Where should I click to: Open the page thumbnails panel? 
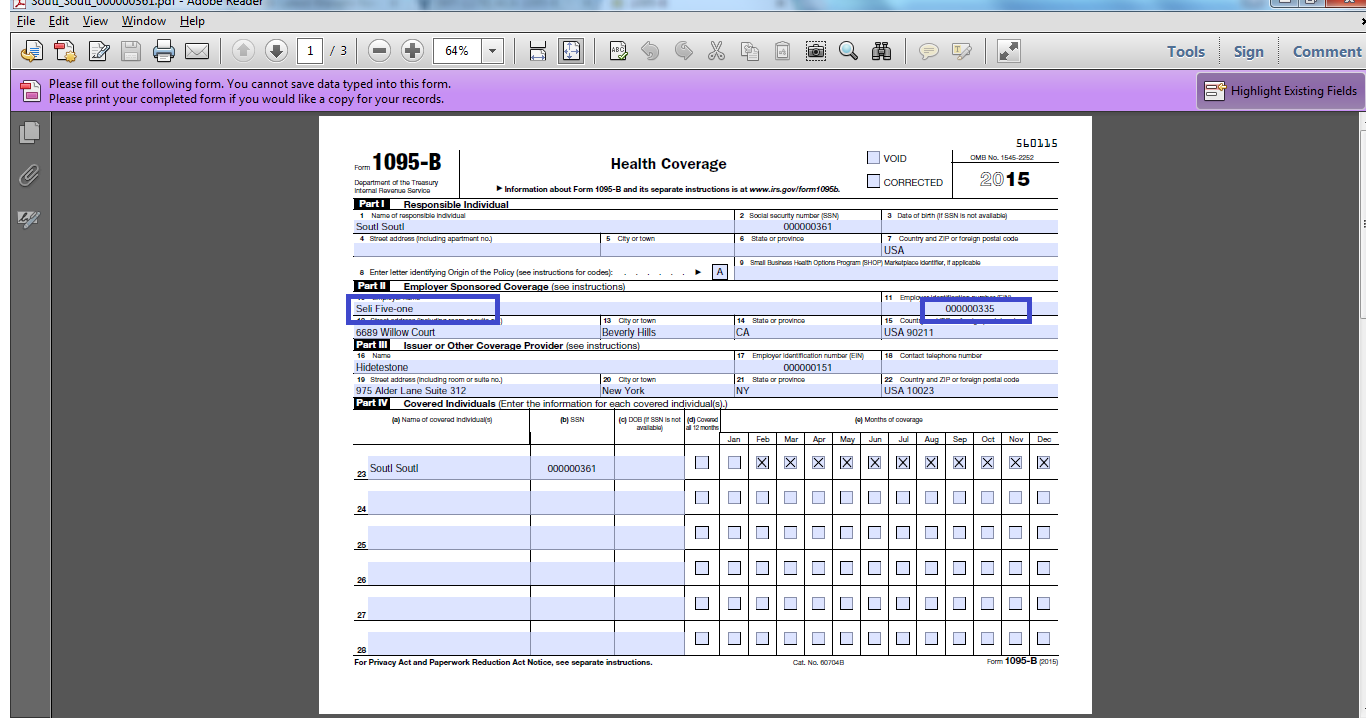(x=29, y=132)
